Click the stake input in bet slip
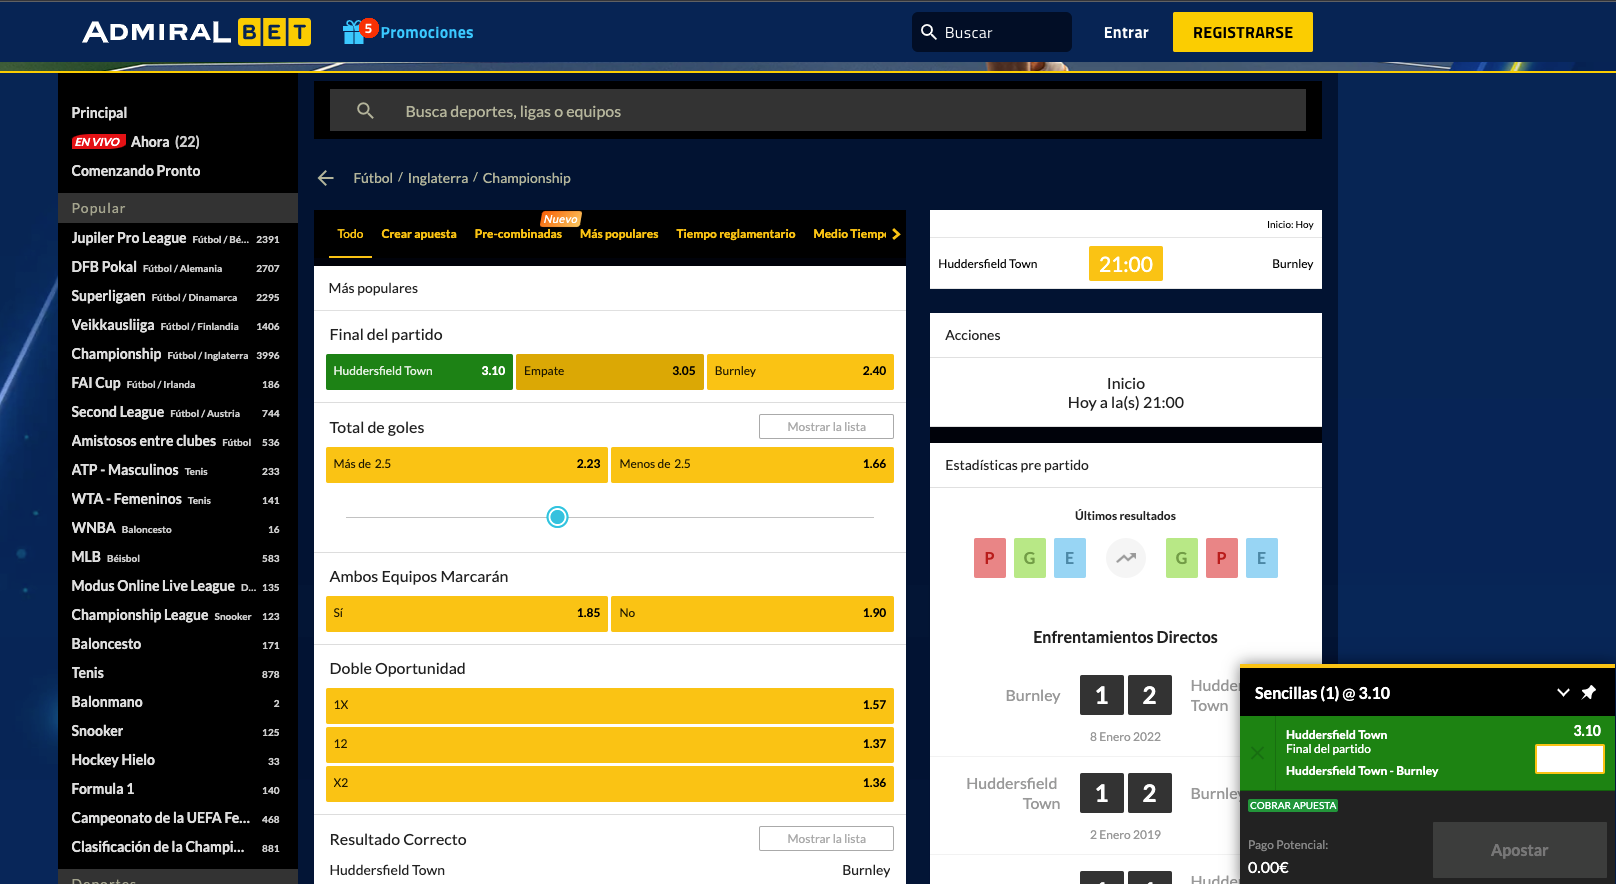Viewport: 1616px width, 884px height. pos(1570,759)
